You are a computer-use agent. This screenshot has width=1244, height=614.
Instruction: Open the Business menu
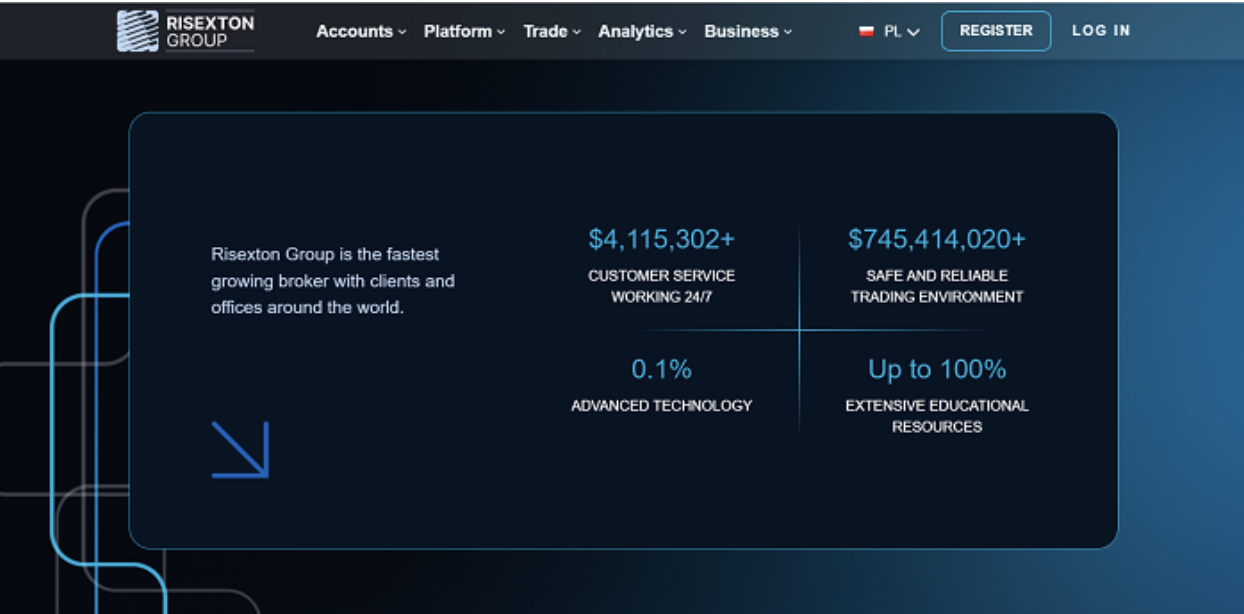tap(748, 31)
